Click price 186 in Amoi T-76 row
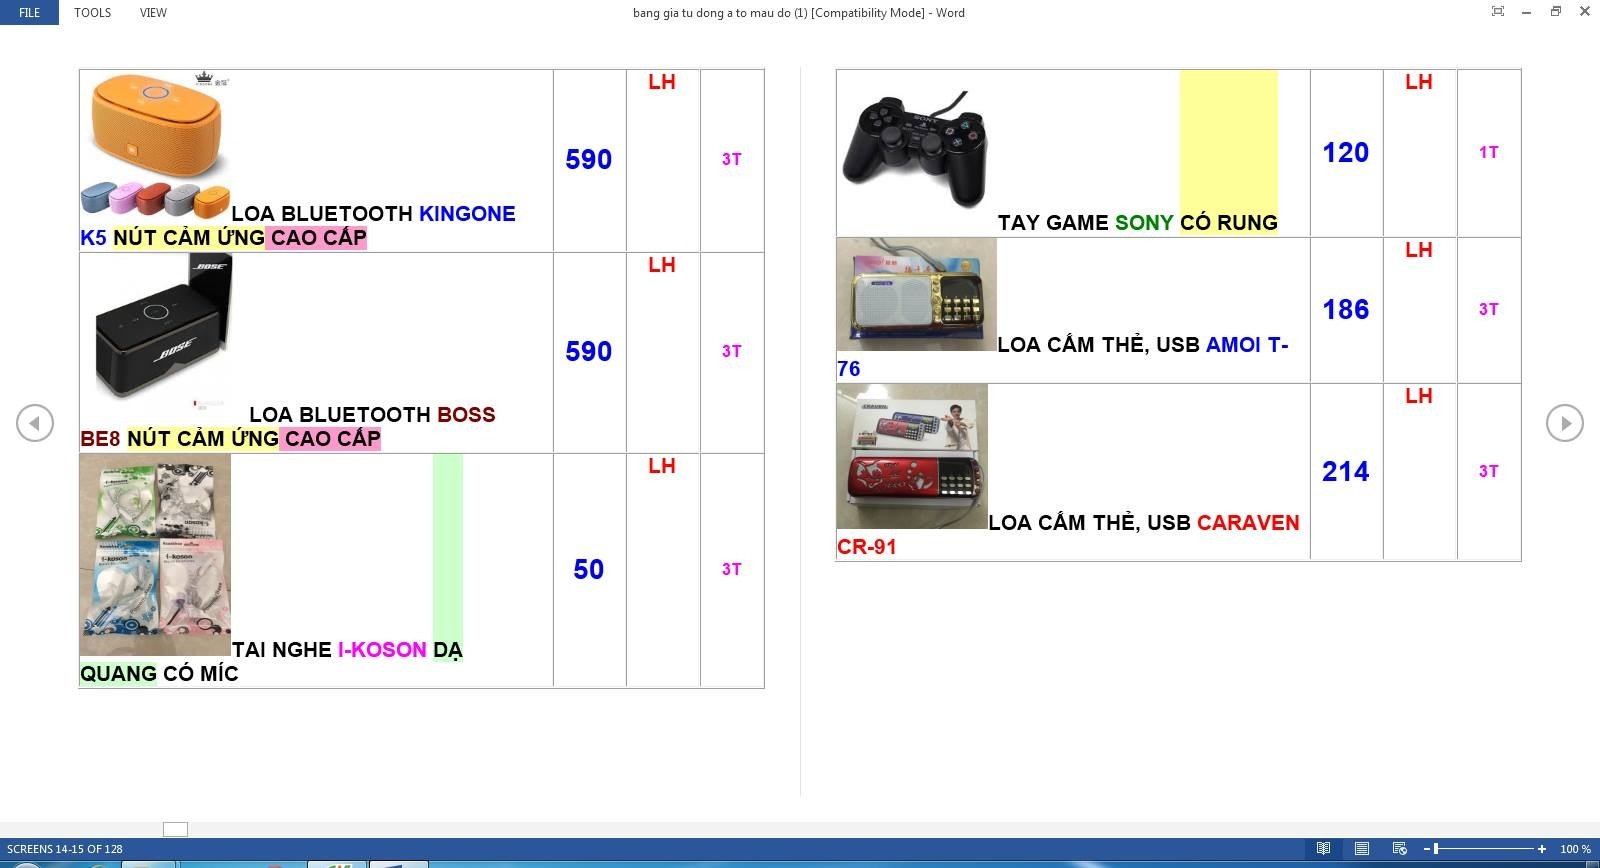Viewport: 1600px width, 868px height. (x=1346, y=309)
